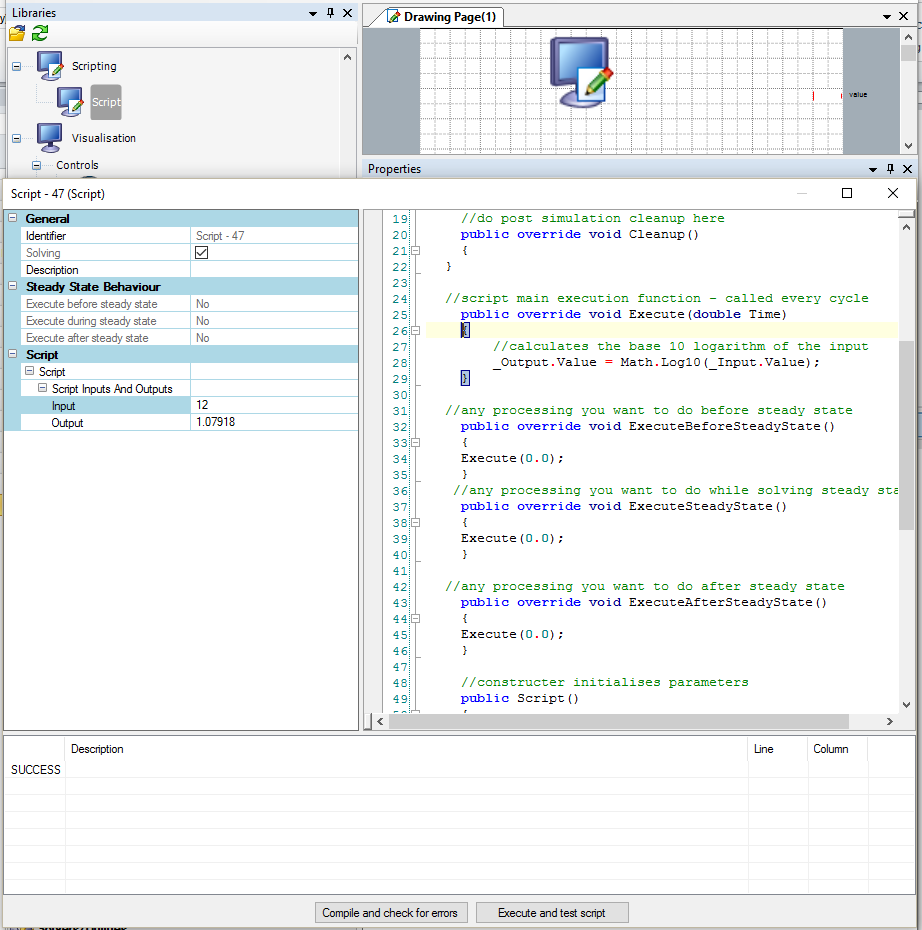
Task: Click the open folder icon in Libraries
Action: [x=17, y=33]
